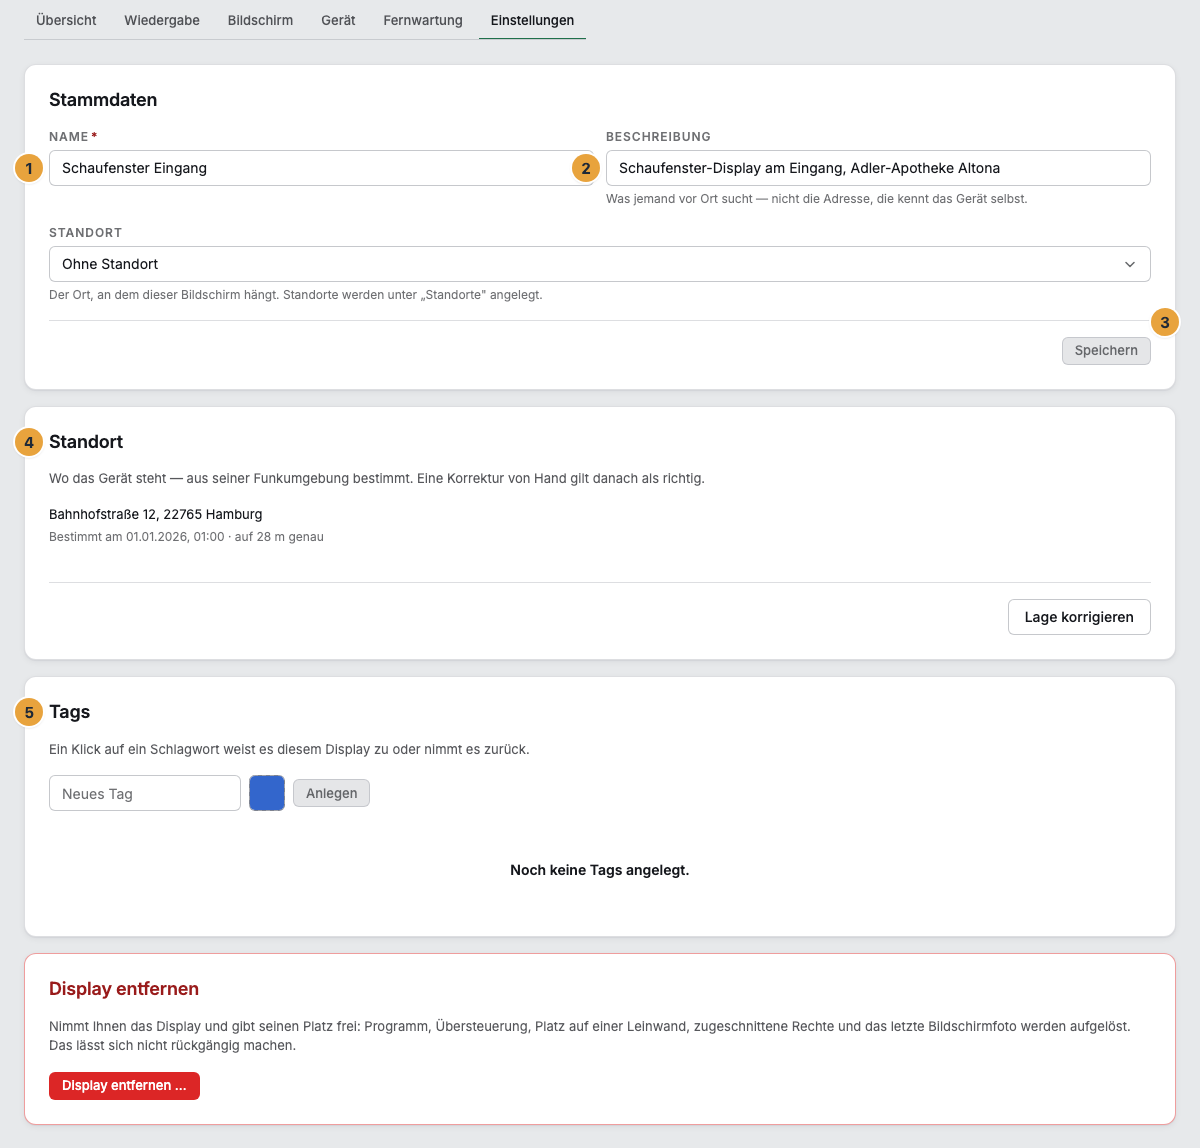Select the address Bahnhofstraße 12, 22765 Hamburg
This screenshot has width=1200, height=1148.
click(x=156, y=514)
